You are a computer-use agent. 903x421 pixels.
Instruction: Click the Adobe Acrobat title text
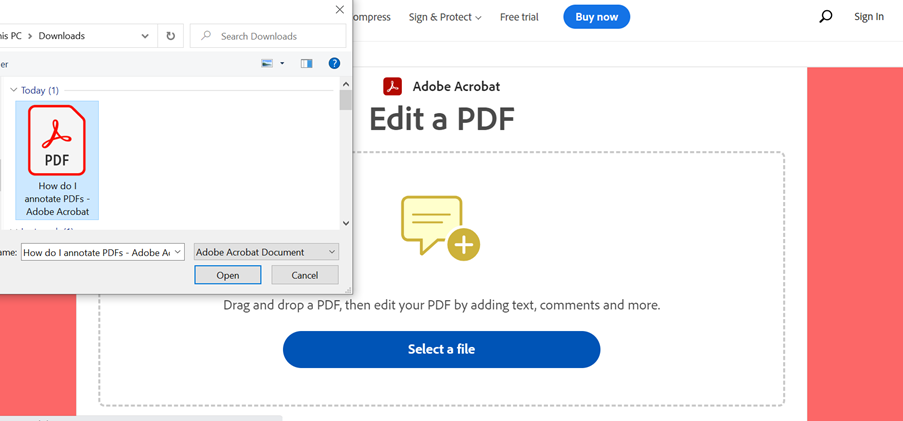coord(456,87)
